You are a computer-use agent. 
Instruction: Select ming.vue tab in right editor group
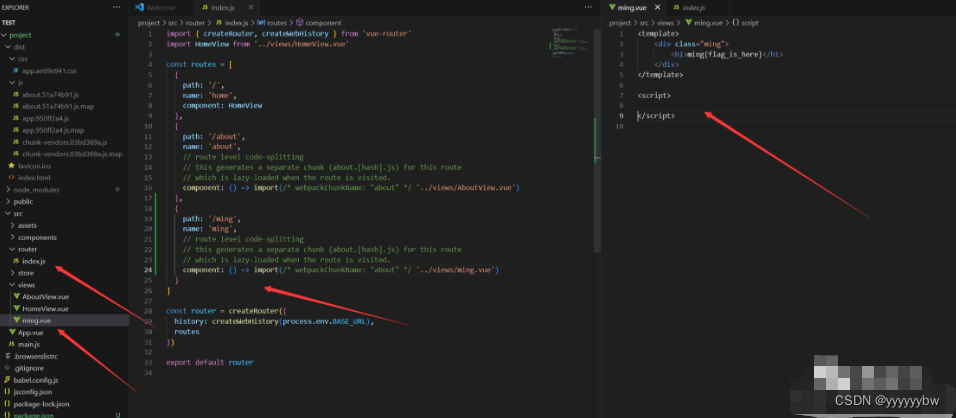click(634, 7)
